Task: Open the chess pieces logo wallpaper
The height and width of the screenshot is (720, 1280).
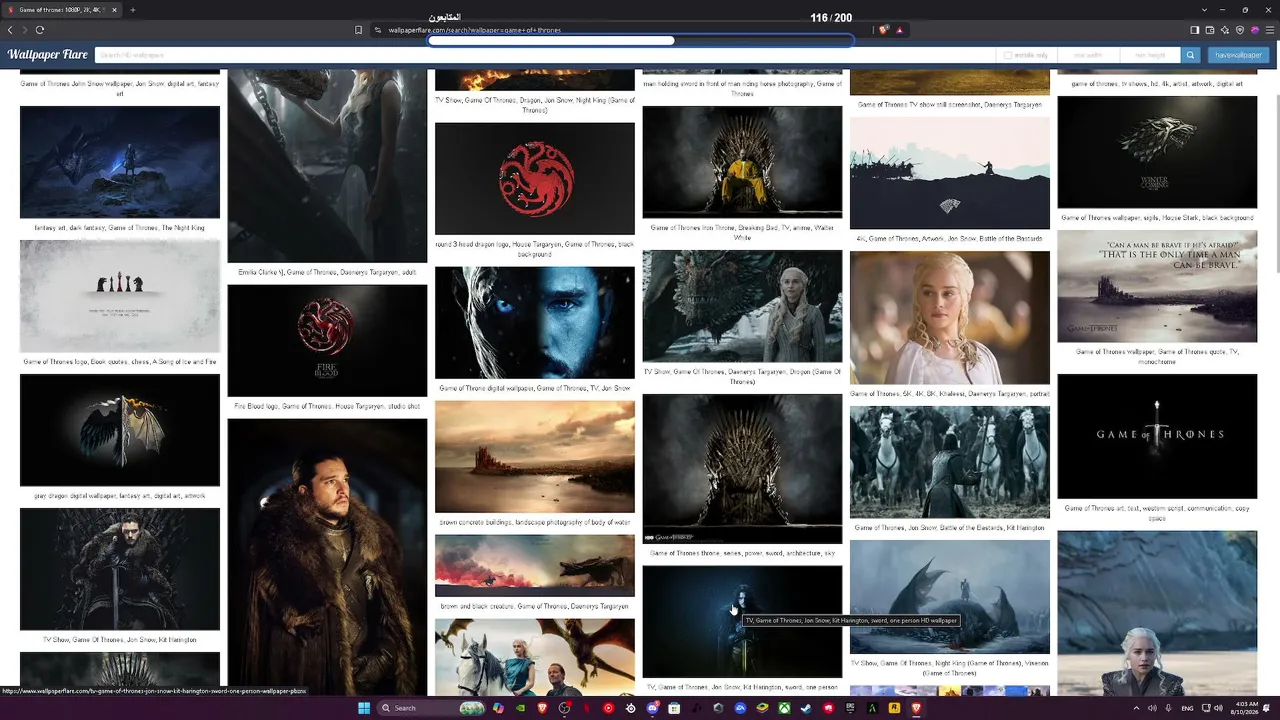Action: (x=120, y=296)
